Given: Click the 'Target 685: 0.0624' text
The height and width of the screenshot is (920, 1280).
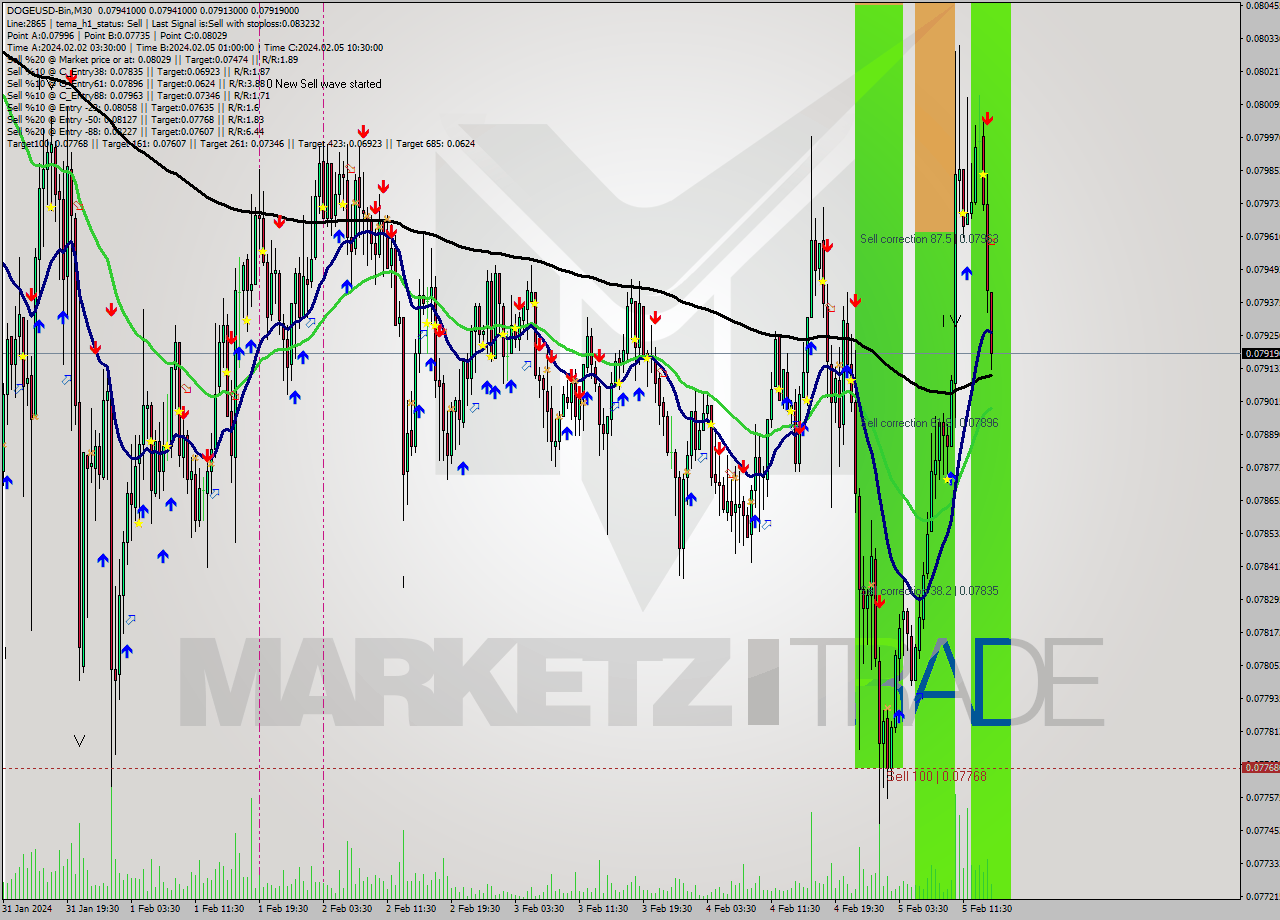Looking at the screenshot, I should click(x=435, y=143).
